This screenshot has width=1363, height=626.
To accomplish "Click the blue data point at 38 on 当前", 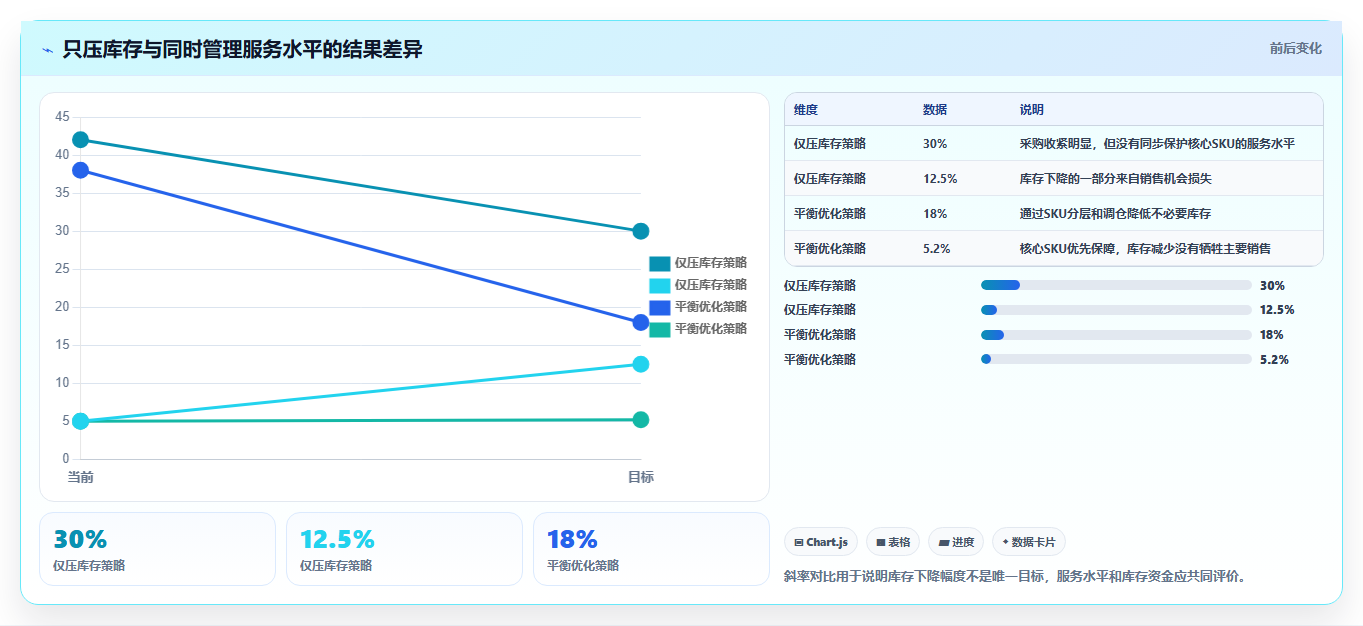I will click(81, 170).
